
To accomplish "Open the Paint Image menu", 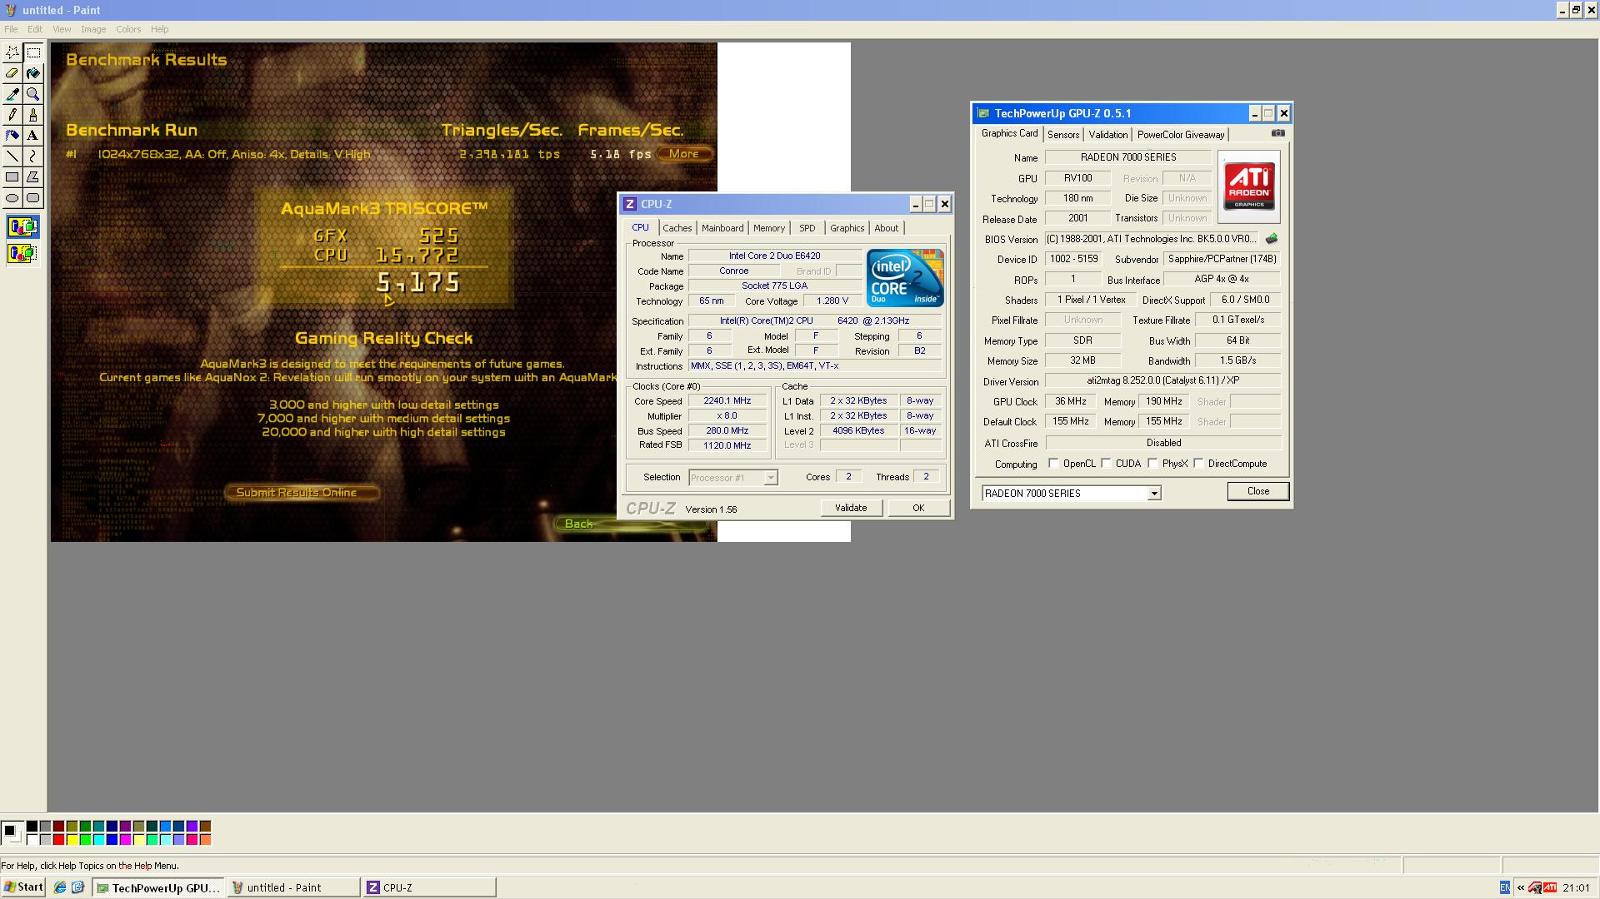I will (x=93, y=29).
